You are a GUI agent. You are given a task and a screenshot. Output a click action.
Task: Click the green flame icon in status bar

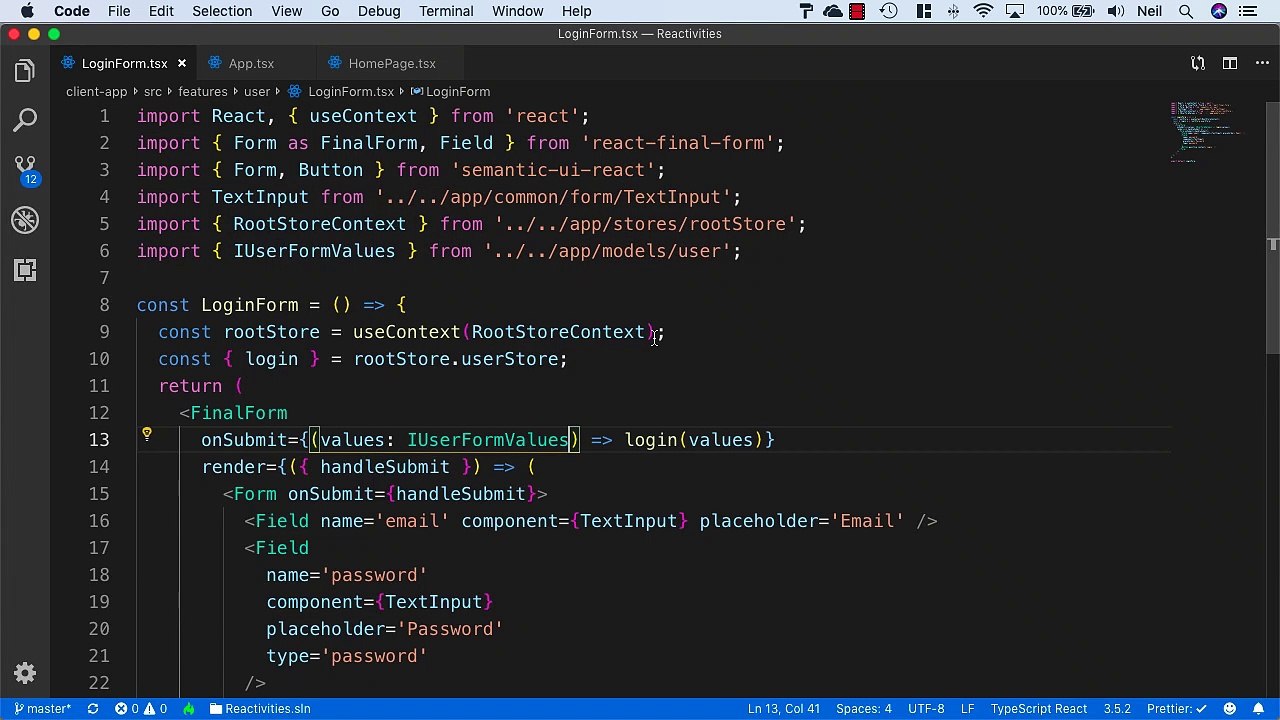click(x=188, y=709)
